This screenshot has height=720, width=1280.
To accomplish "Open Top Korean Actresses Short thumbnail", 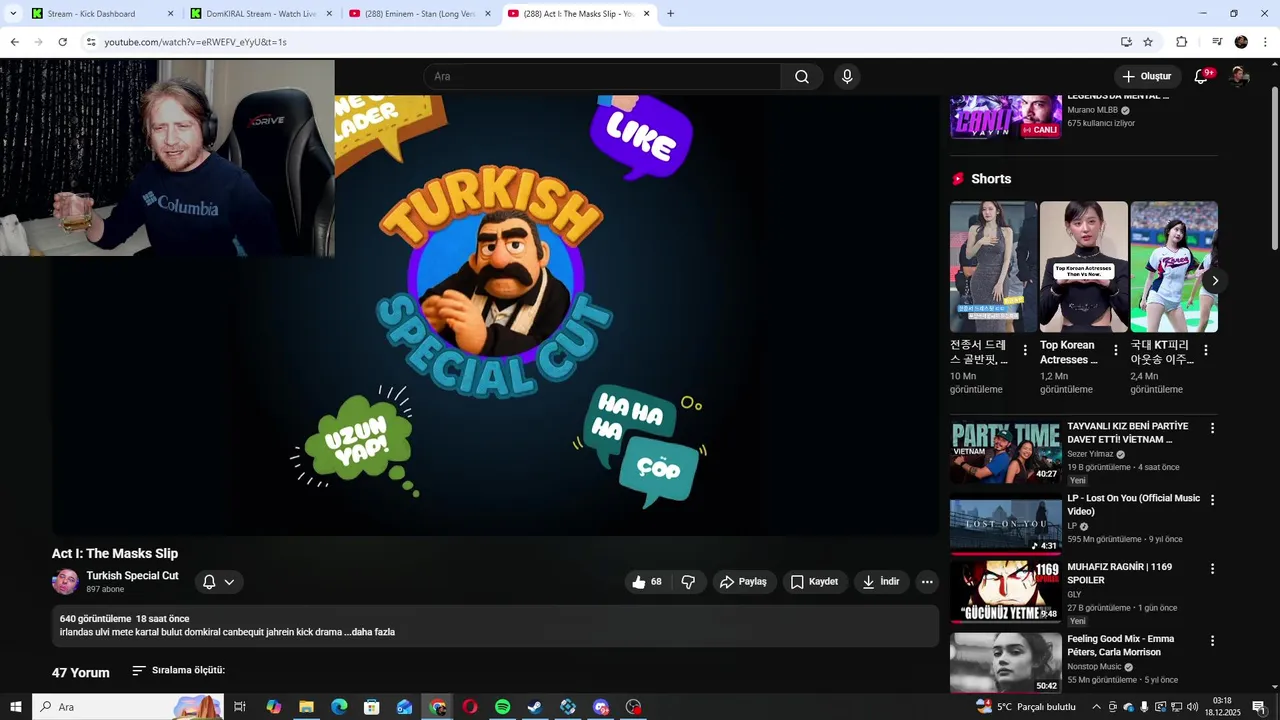I will pos(1083,267).
